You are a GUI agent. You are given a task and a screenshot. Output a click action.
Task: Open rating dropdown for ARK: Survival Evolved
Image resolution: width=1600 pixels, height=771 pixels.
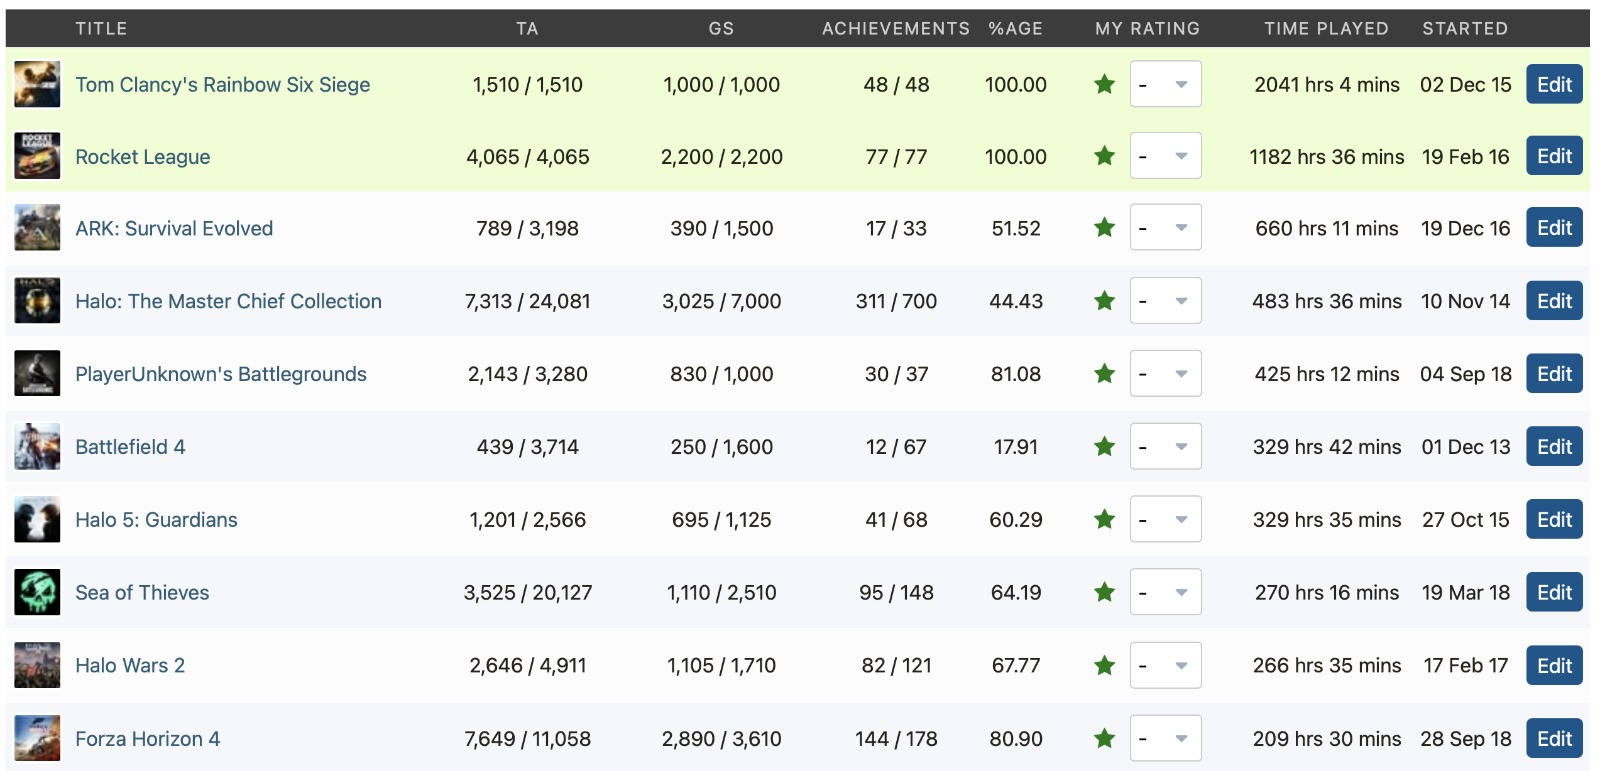tap(1165, 228)
